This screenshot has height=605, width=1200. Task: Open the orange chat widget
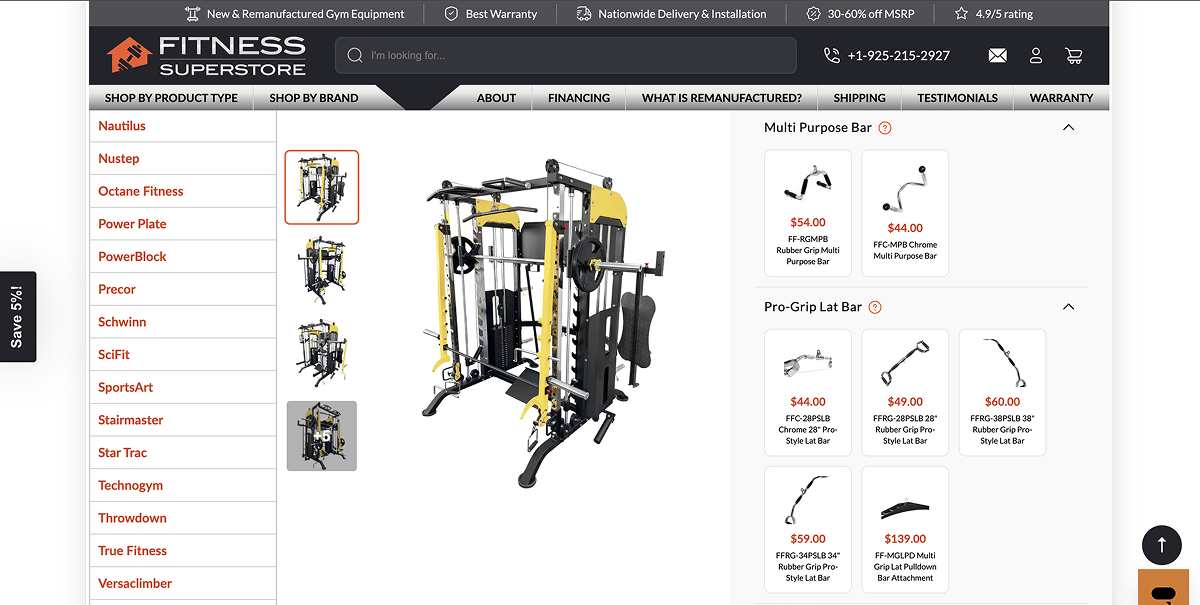click(x=1163, y=588)
